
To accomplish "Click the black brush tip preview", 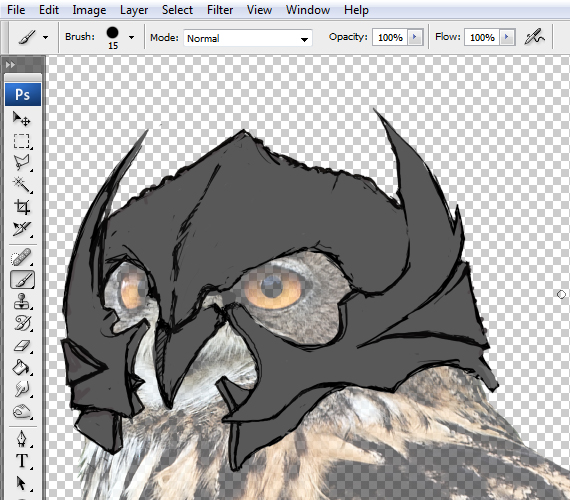I will (x=113, y=32).
